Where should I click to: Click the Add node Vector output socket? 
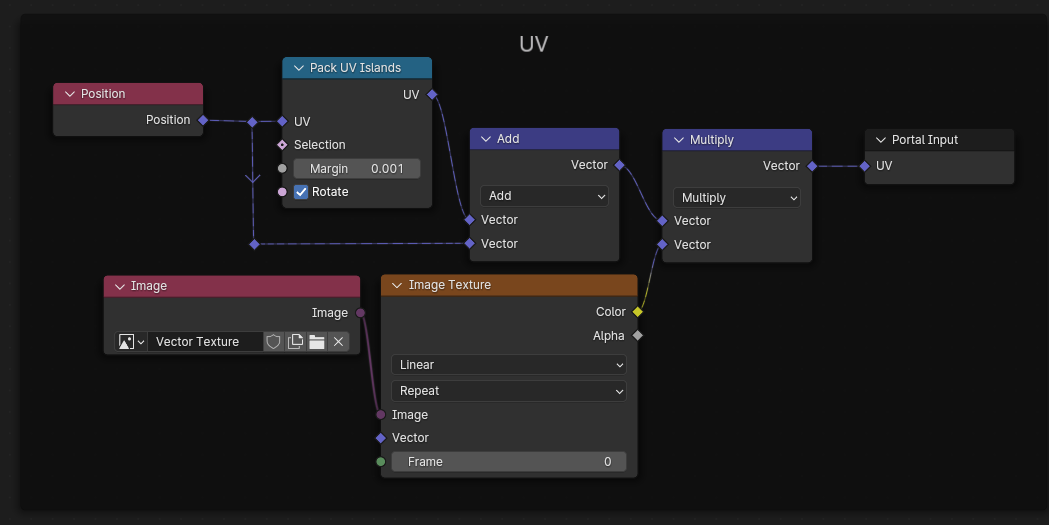(619, 165)
